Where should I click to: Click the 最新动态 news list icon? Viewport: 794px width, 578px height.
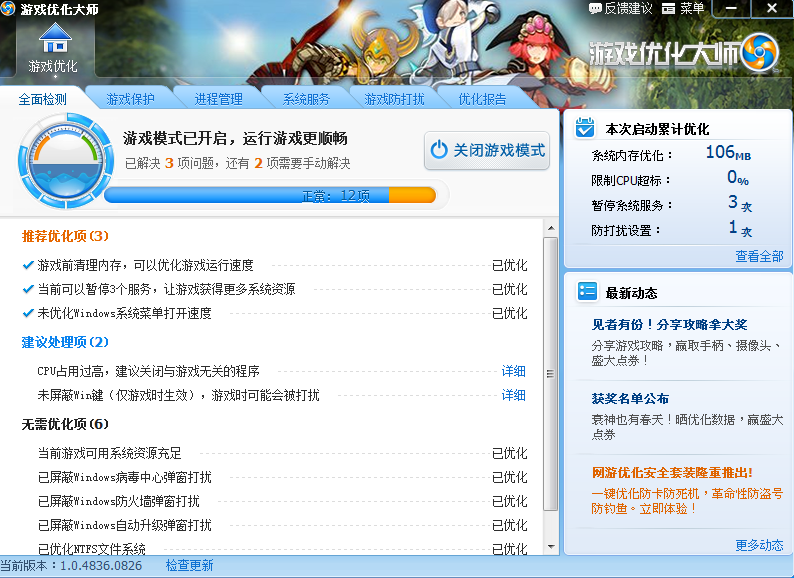586,293
